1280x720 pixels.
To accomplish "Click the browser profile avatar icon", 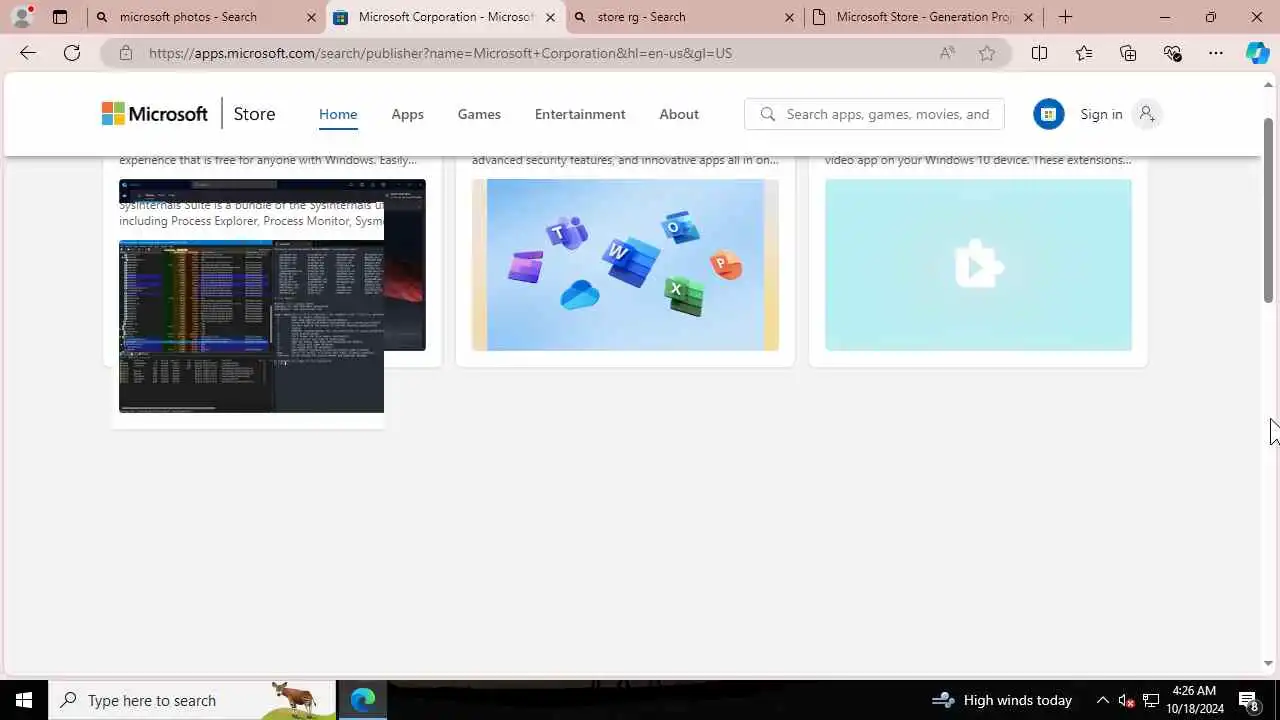I will click(x=22, y=16).
